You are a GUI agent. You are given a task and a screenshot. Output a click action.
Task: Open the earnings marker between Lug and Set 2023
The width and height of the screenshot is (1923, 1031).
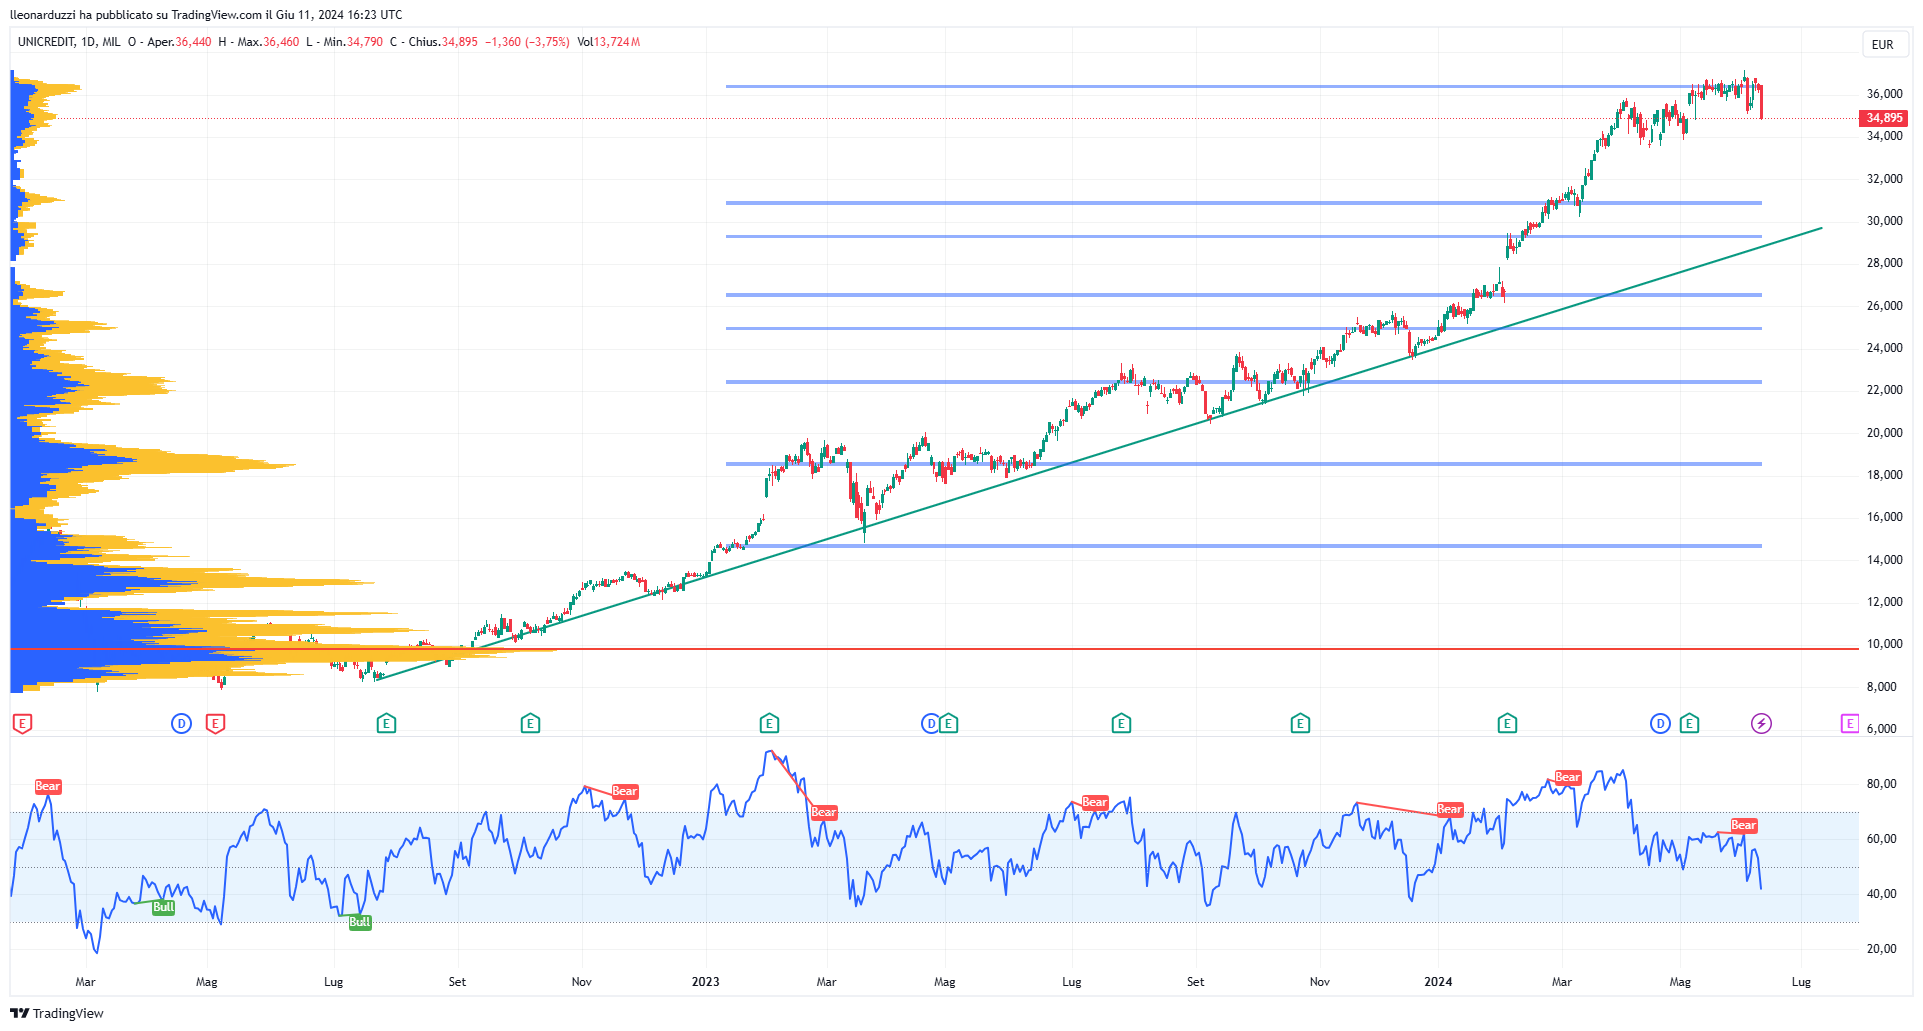[1121, 723]
